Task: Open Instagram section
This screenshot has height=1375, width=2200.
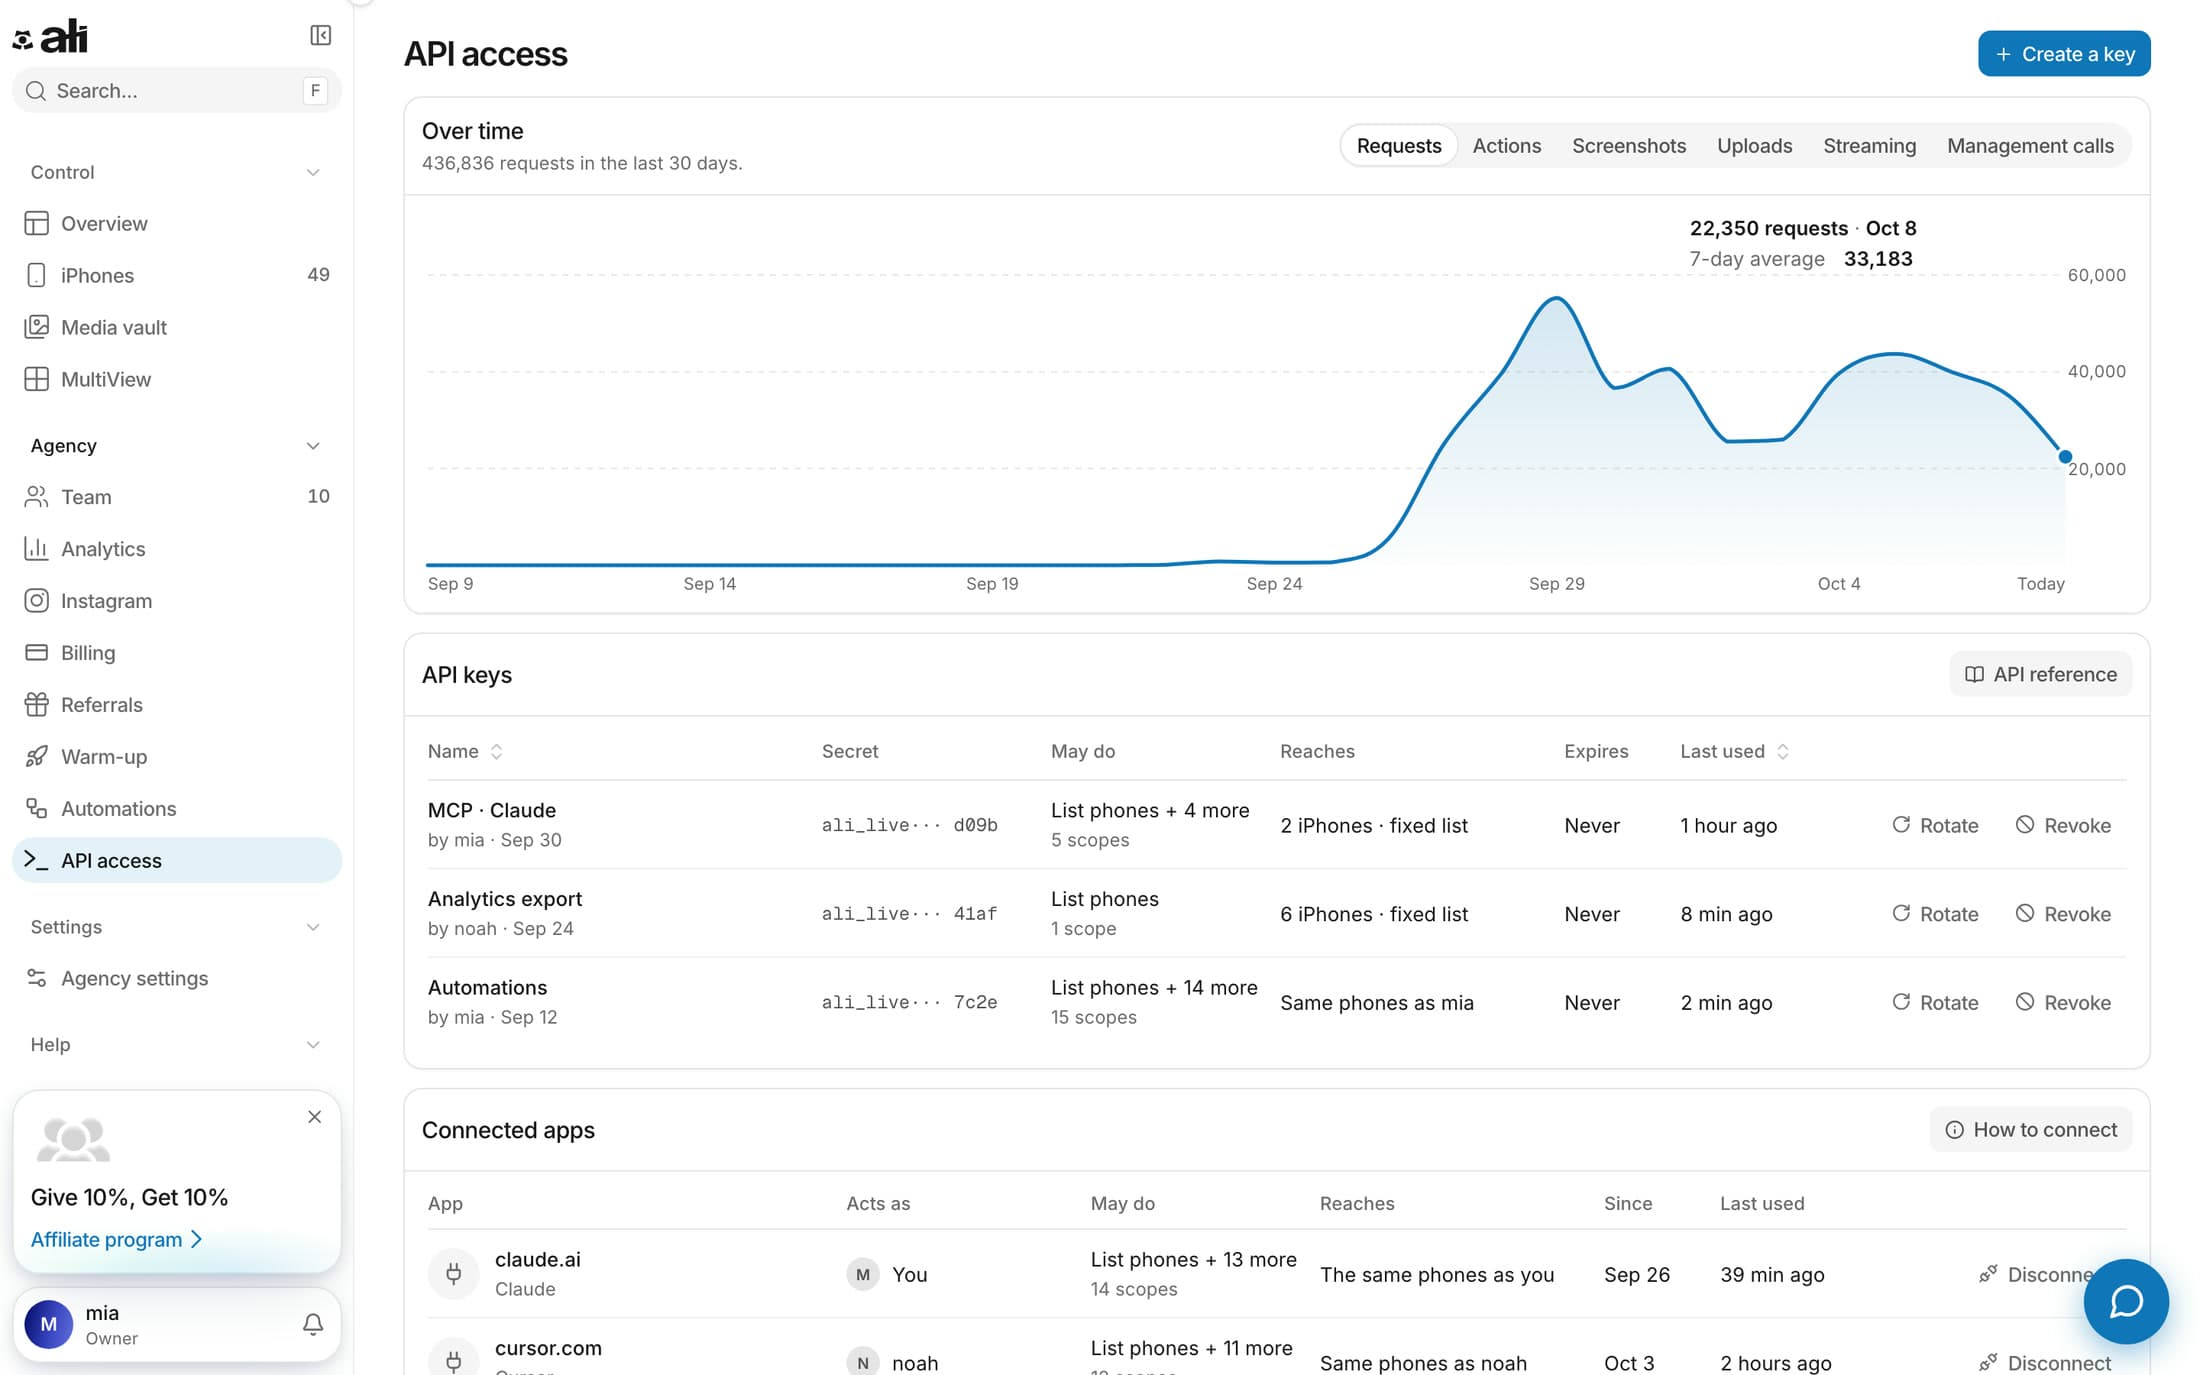Action: (177, 601)
